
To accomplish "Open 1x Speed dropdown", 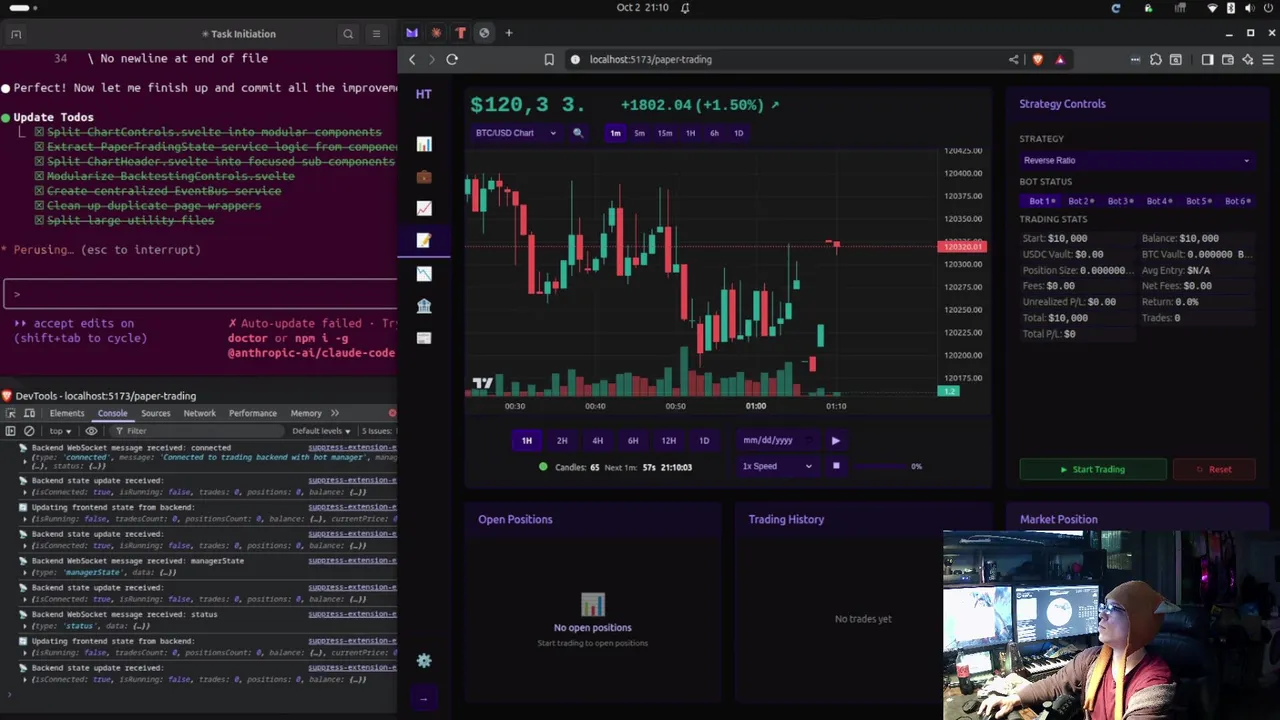I will click(777, 466).
